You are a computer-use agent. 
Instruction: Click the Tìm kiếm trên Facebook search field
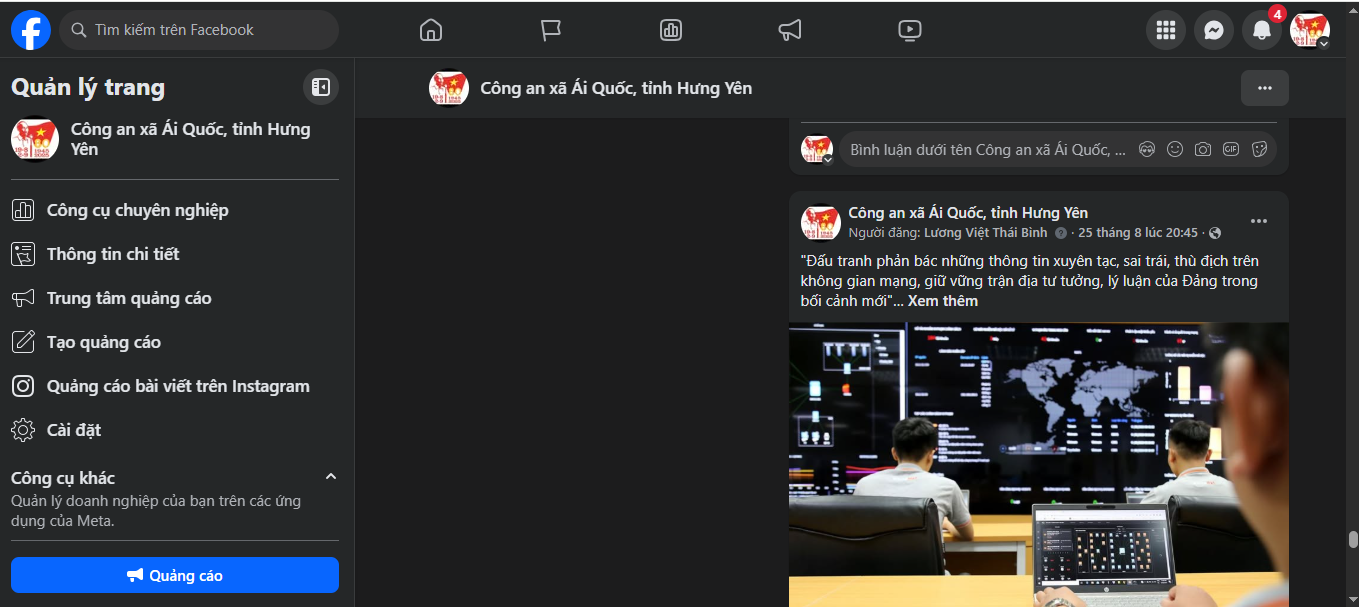click(199, 30)
